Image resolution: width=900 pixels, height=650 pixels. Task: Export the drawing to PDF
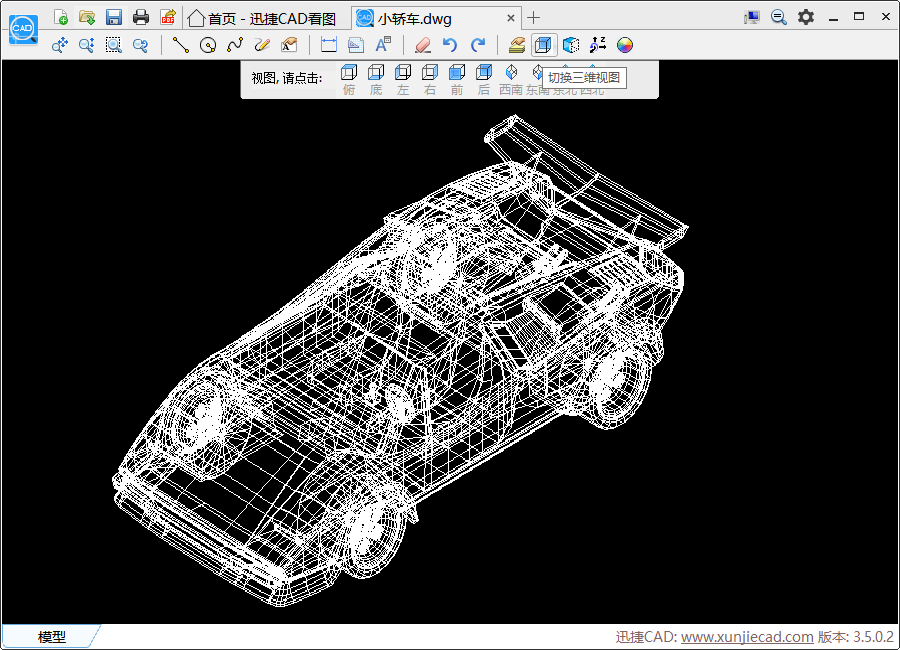[x=168, y=17]
